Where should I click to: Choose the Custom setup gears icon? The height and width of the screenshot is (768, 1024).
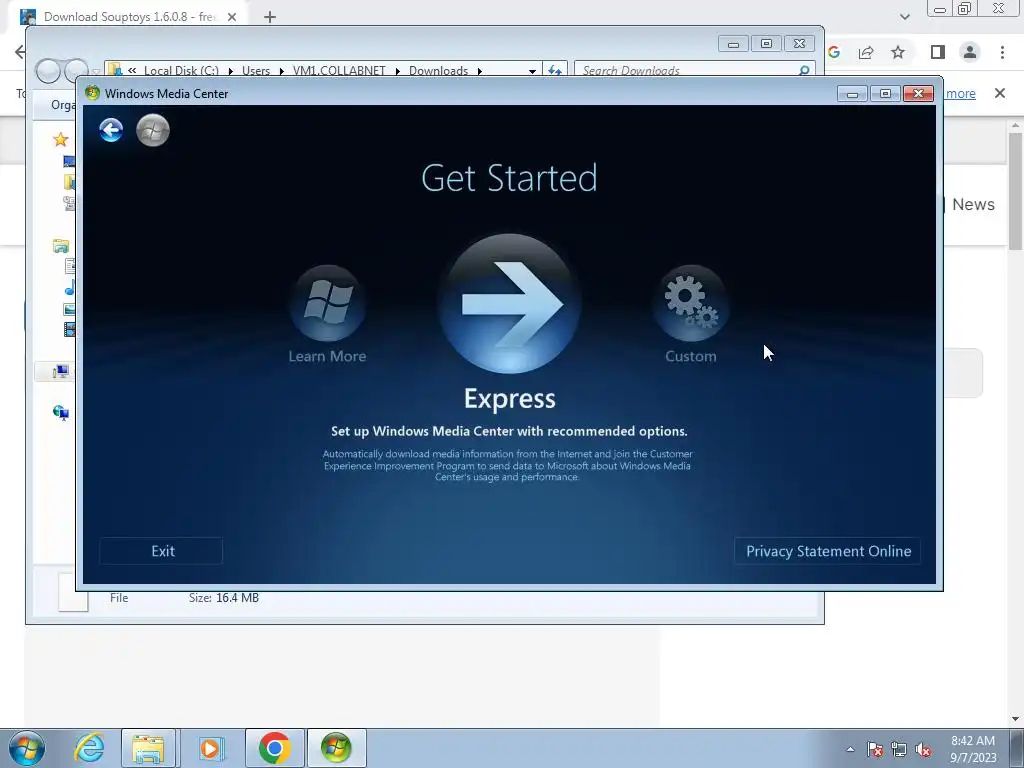pyautogui.click(x=690, y=303)
